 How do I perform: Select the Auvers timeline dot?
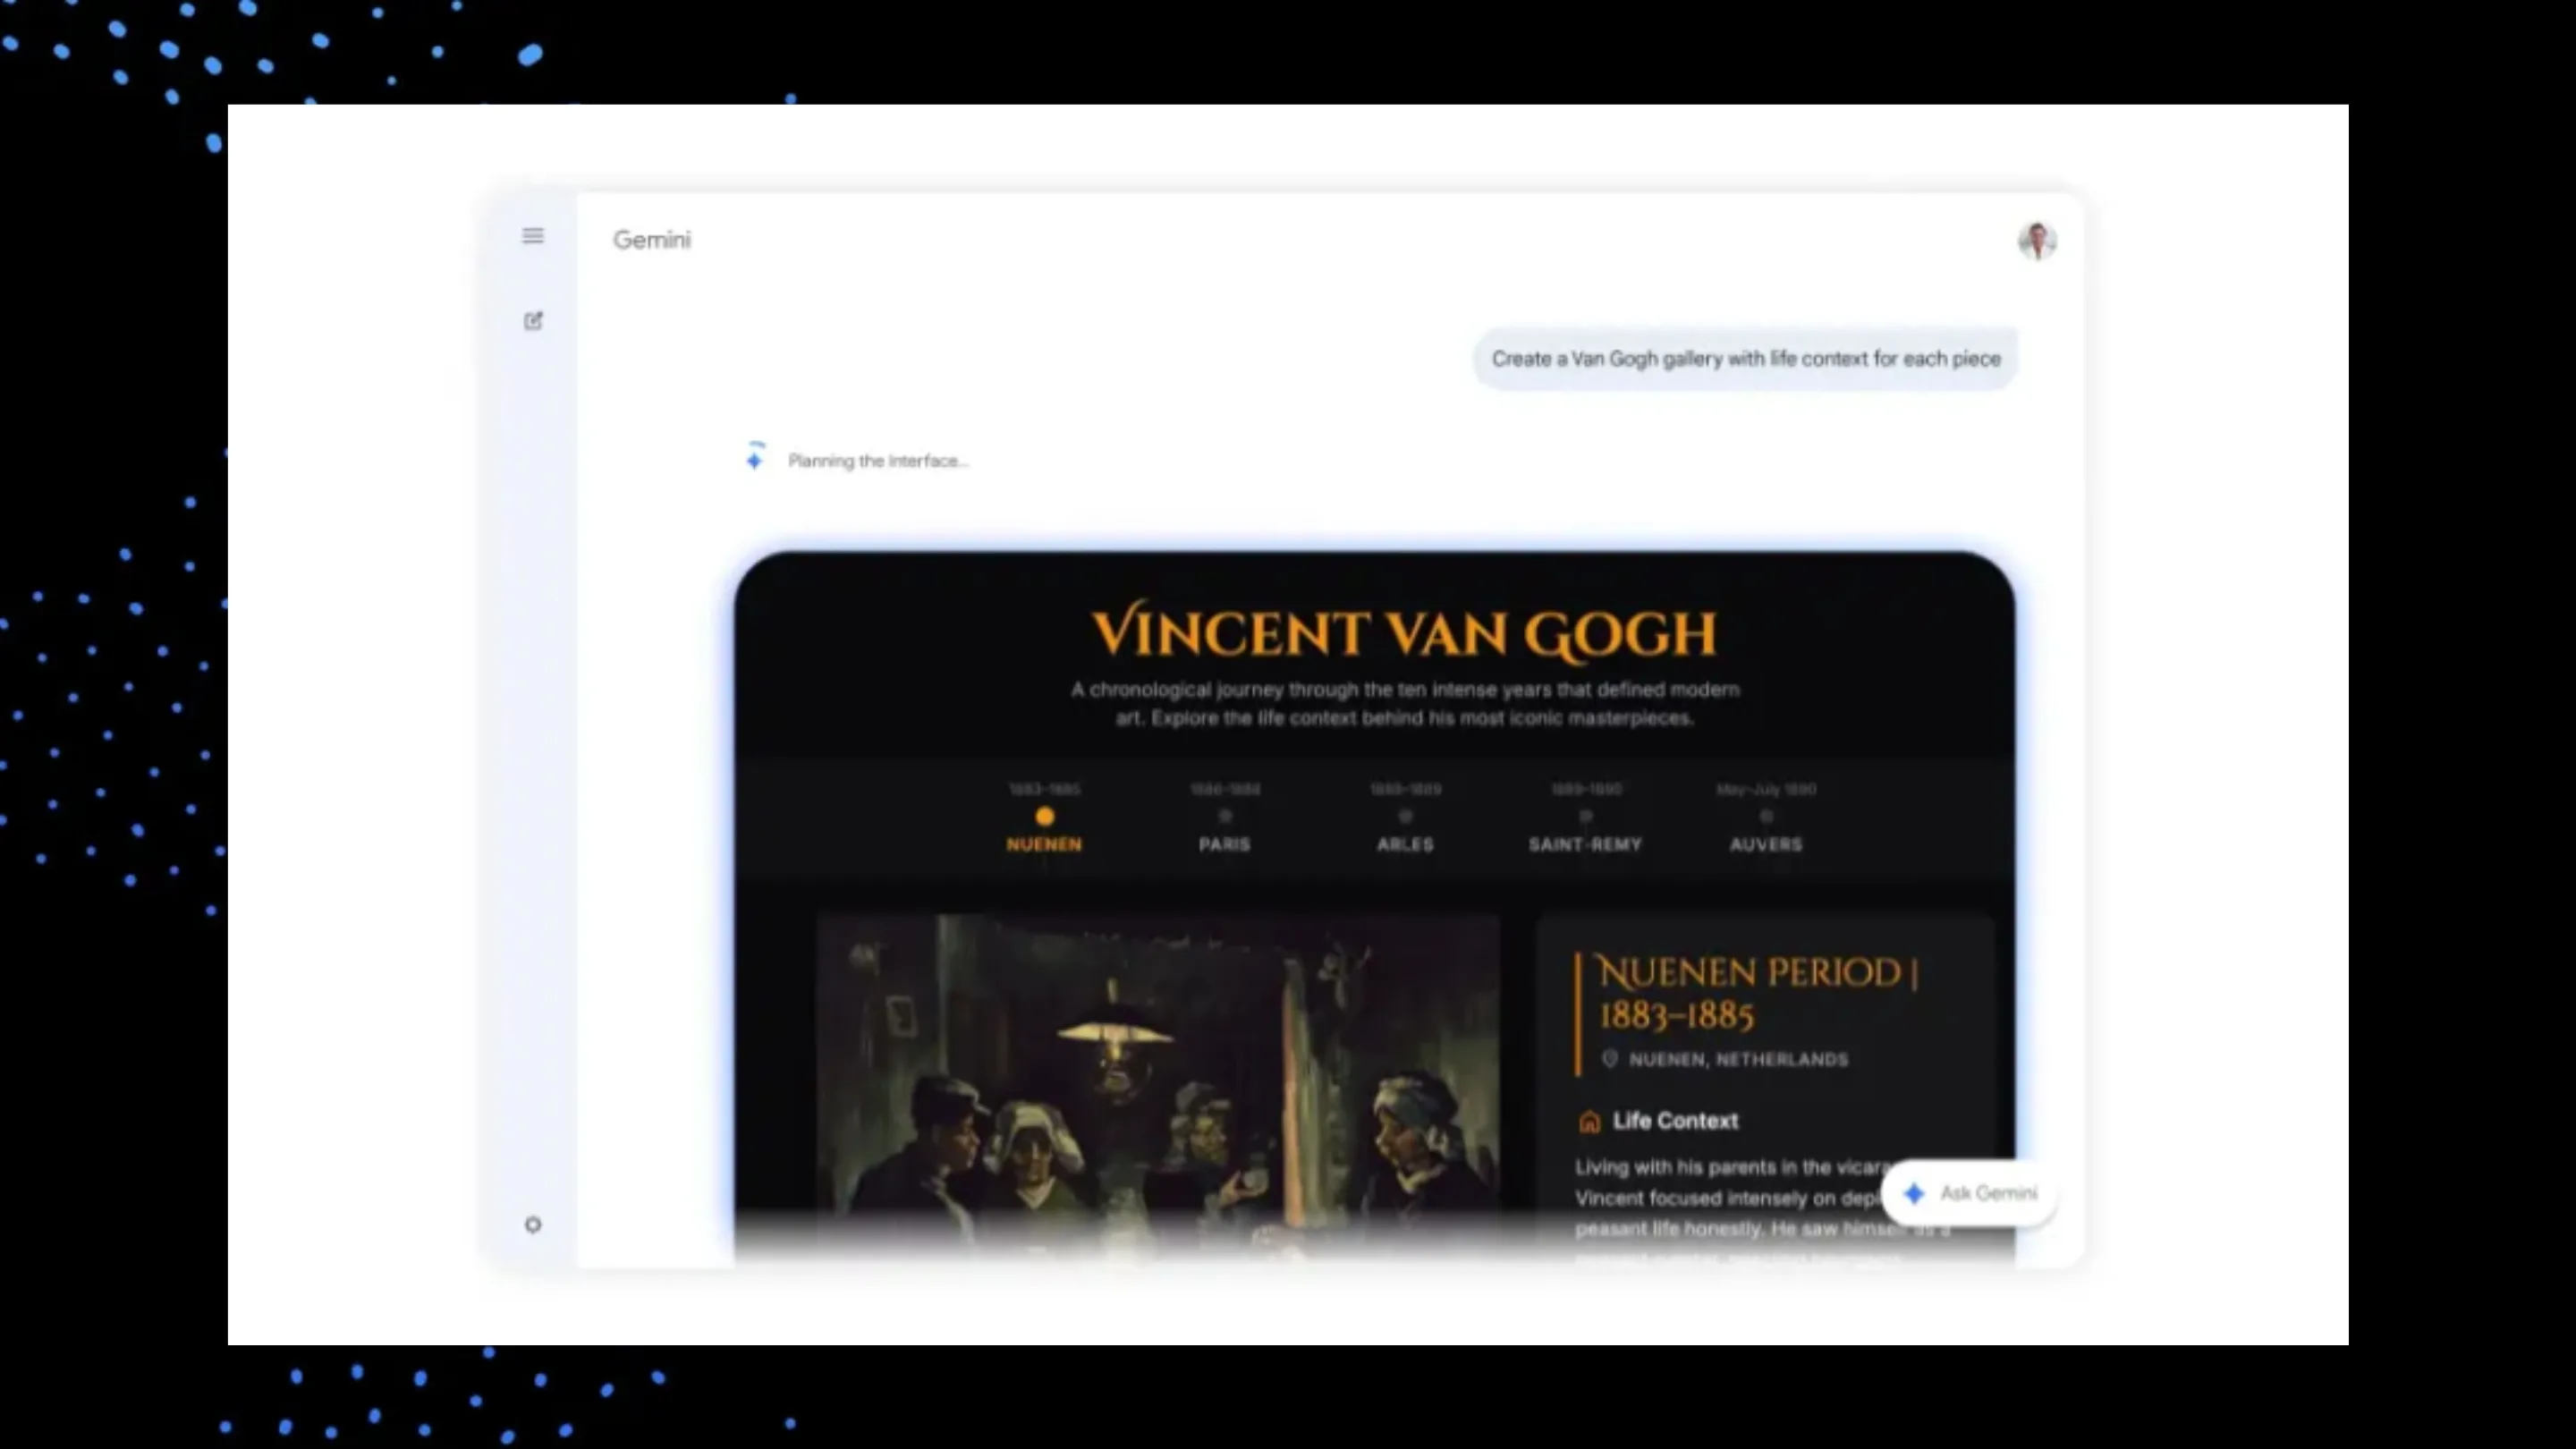[x=1765, y=816]
